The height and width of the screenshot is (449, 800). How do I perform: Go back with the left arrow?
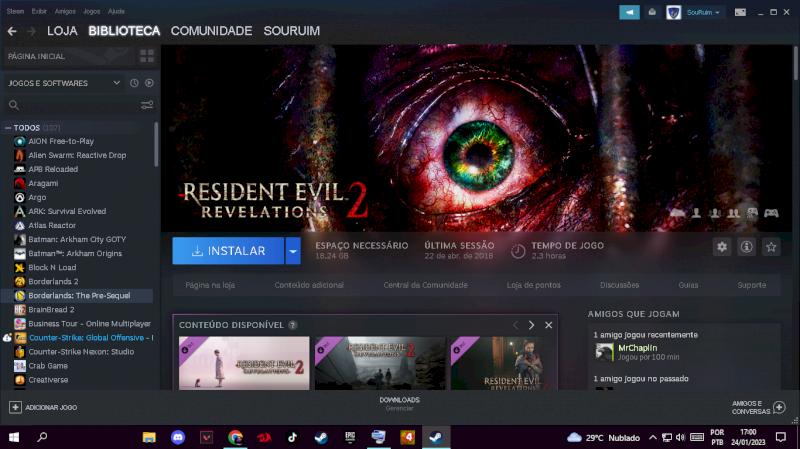12,31
